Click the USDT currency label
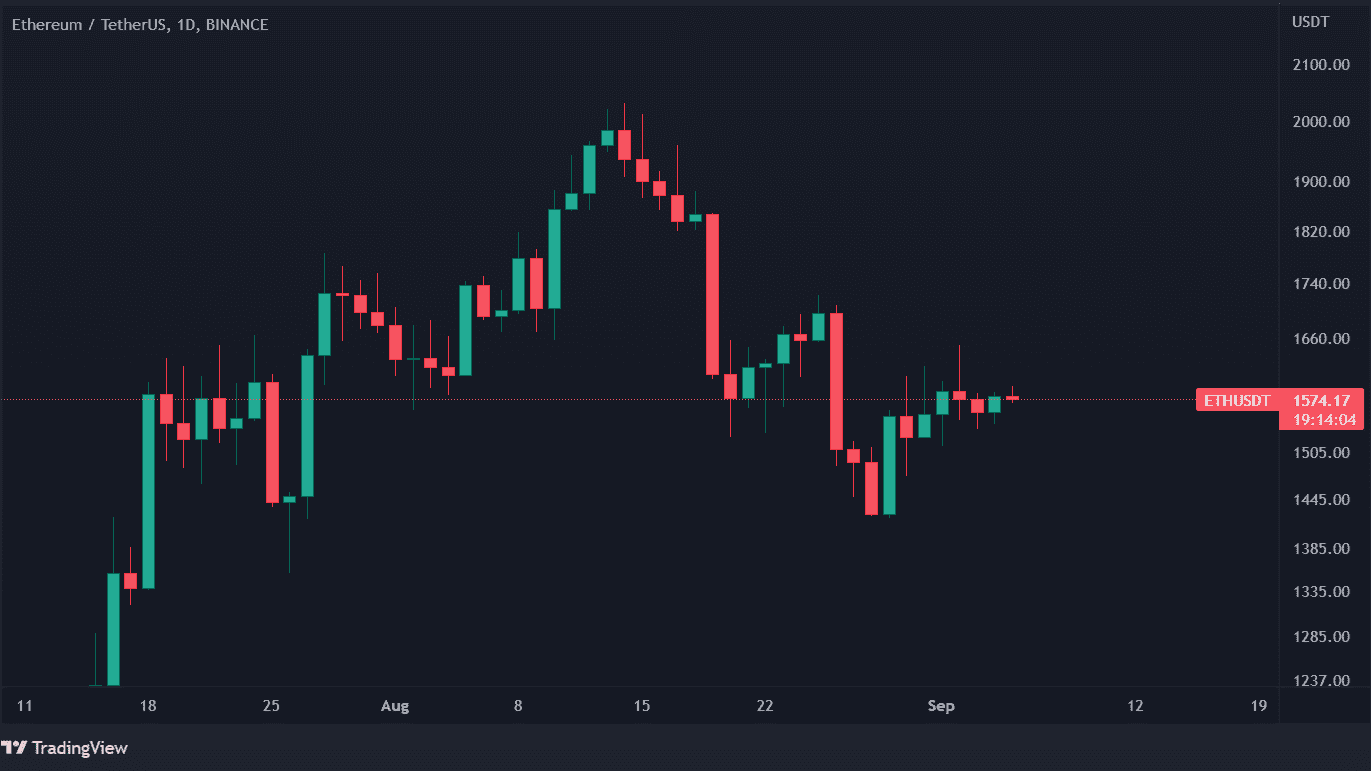The height and width of the screenshot is (771, 1371). point(1311,22)
